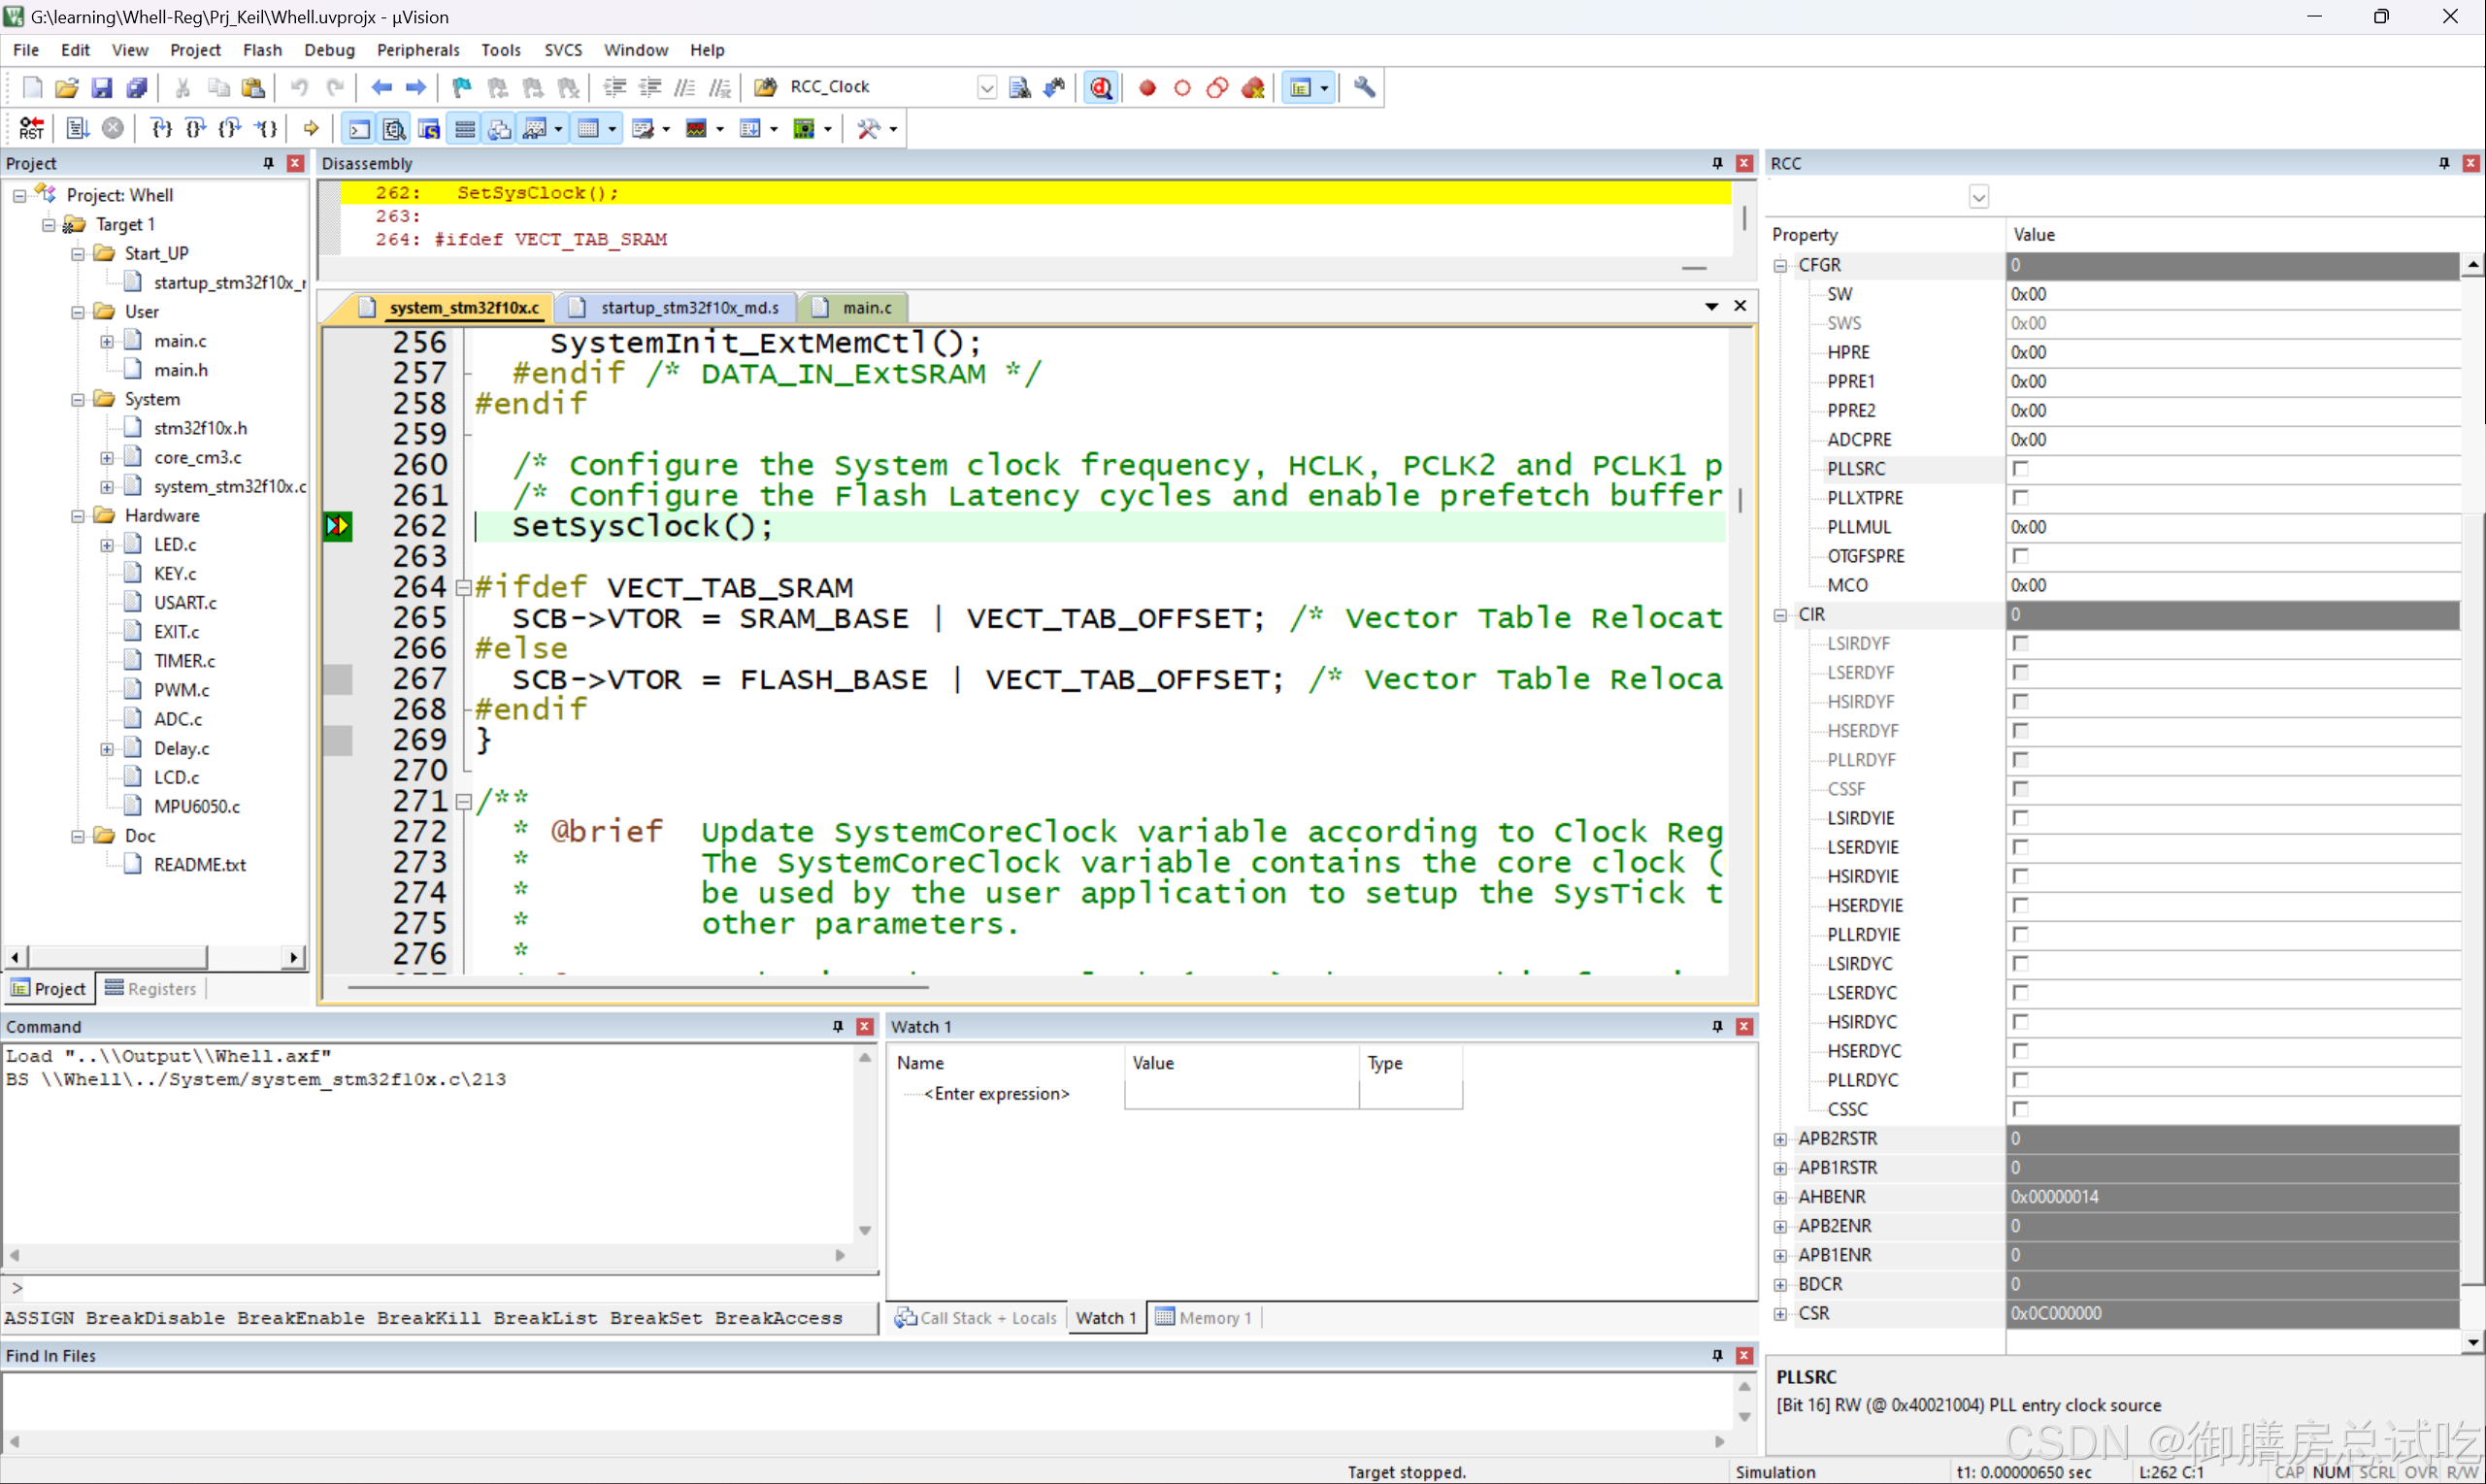This screenshot has width=2486, height=1484.
Task: Close the Disassembly panel
Action: pos(1744,163)
